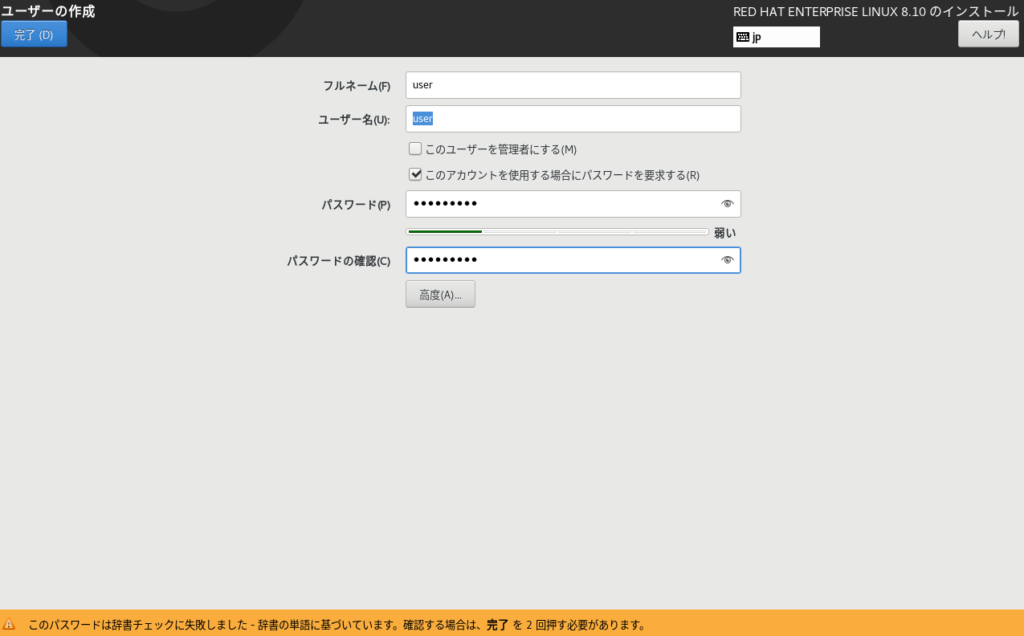Image resolution: width=1024 pixels, height=636 pixels.
Task: Click the warning triangle icon in the bottom bar
Action: coord(10,624)
